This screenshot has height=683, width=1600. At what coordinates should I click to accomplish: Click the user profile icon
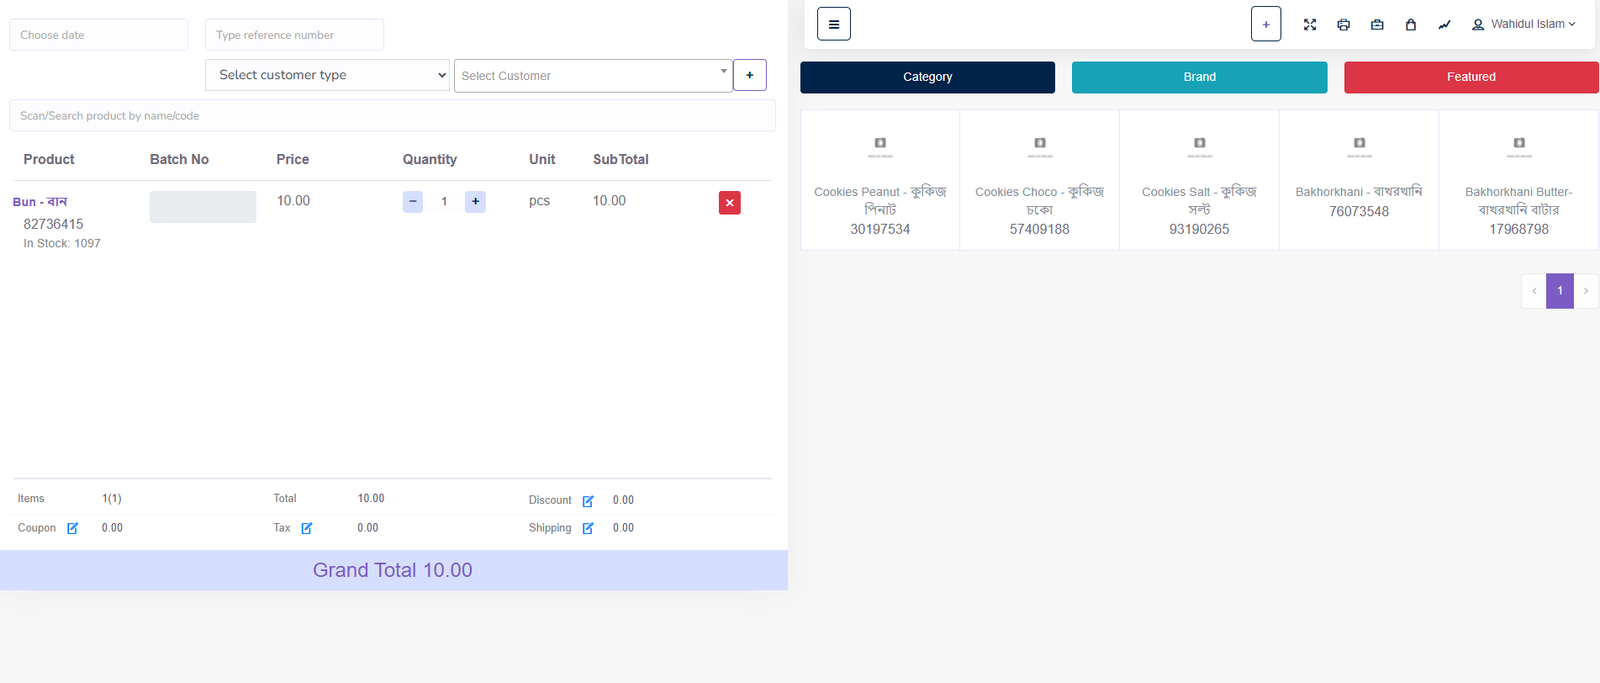[1477, 24]
